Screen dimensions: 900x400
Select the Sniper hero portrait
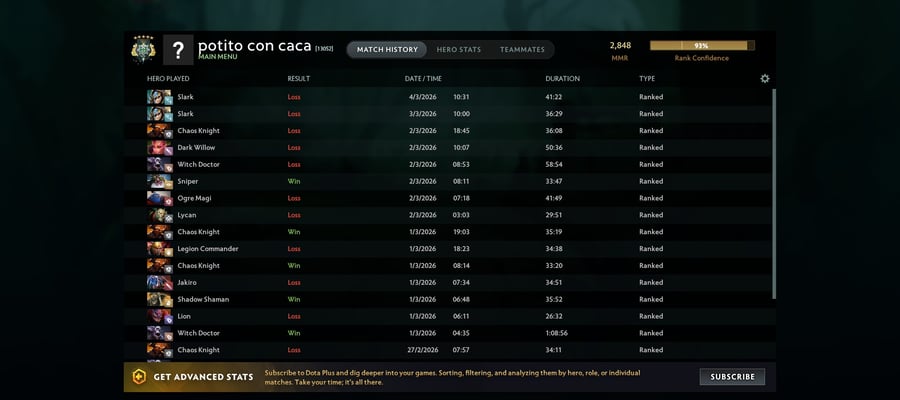click(159, 181)
